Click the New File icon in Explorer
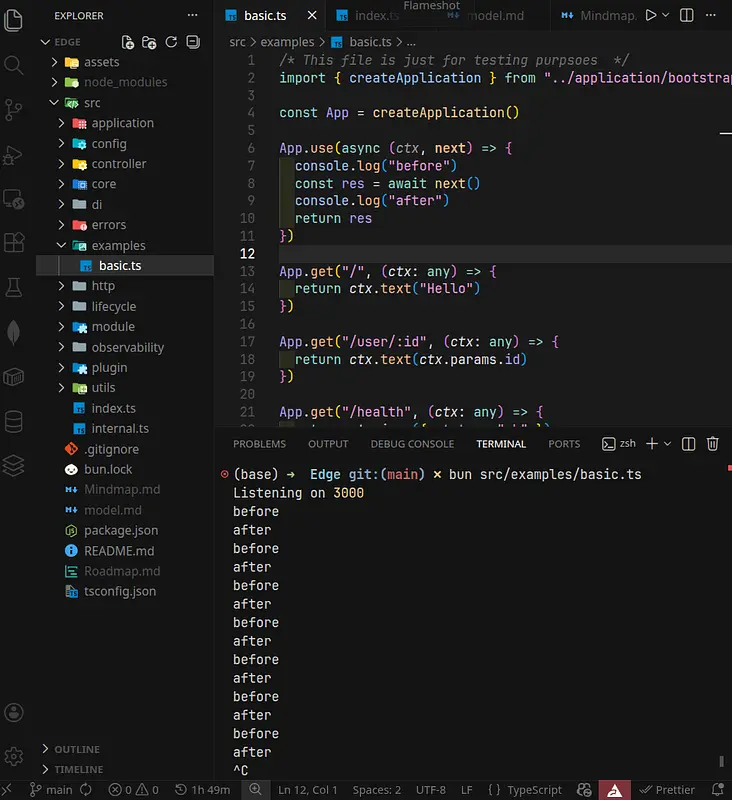This screenshot has height=800, width=732. pyautogui.click(x=128, y=42)
